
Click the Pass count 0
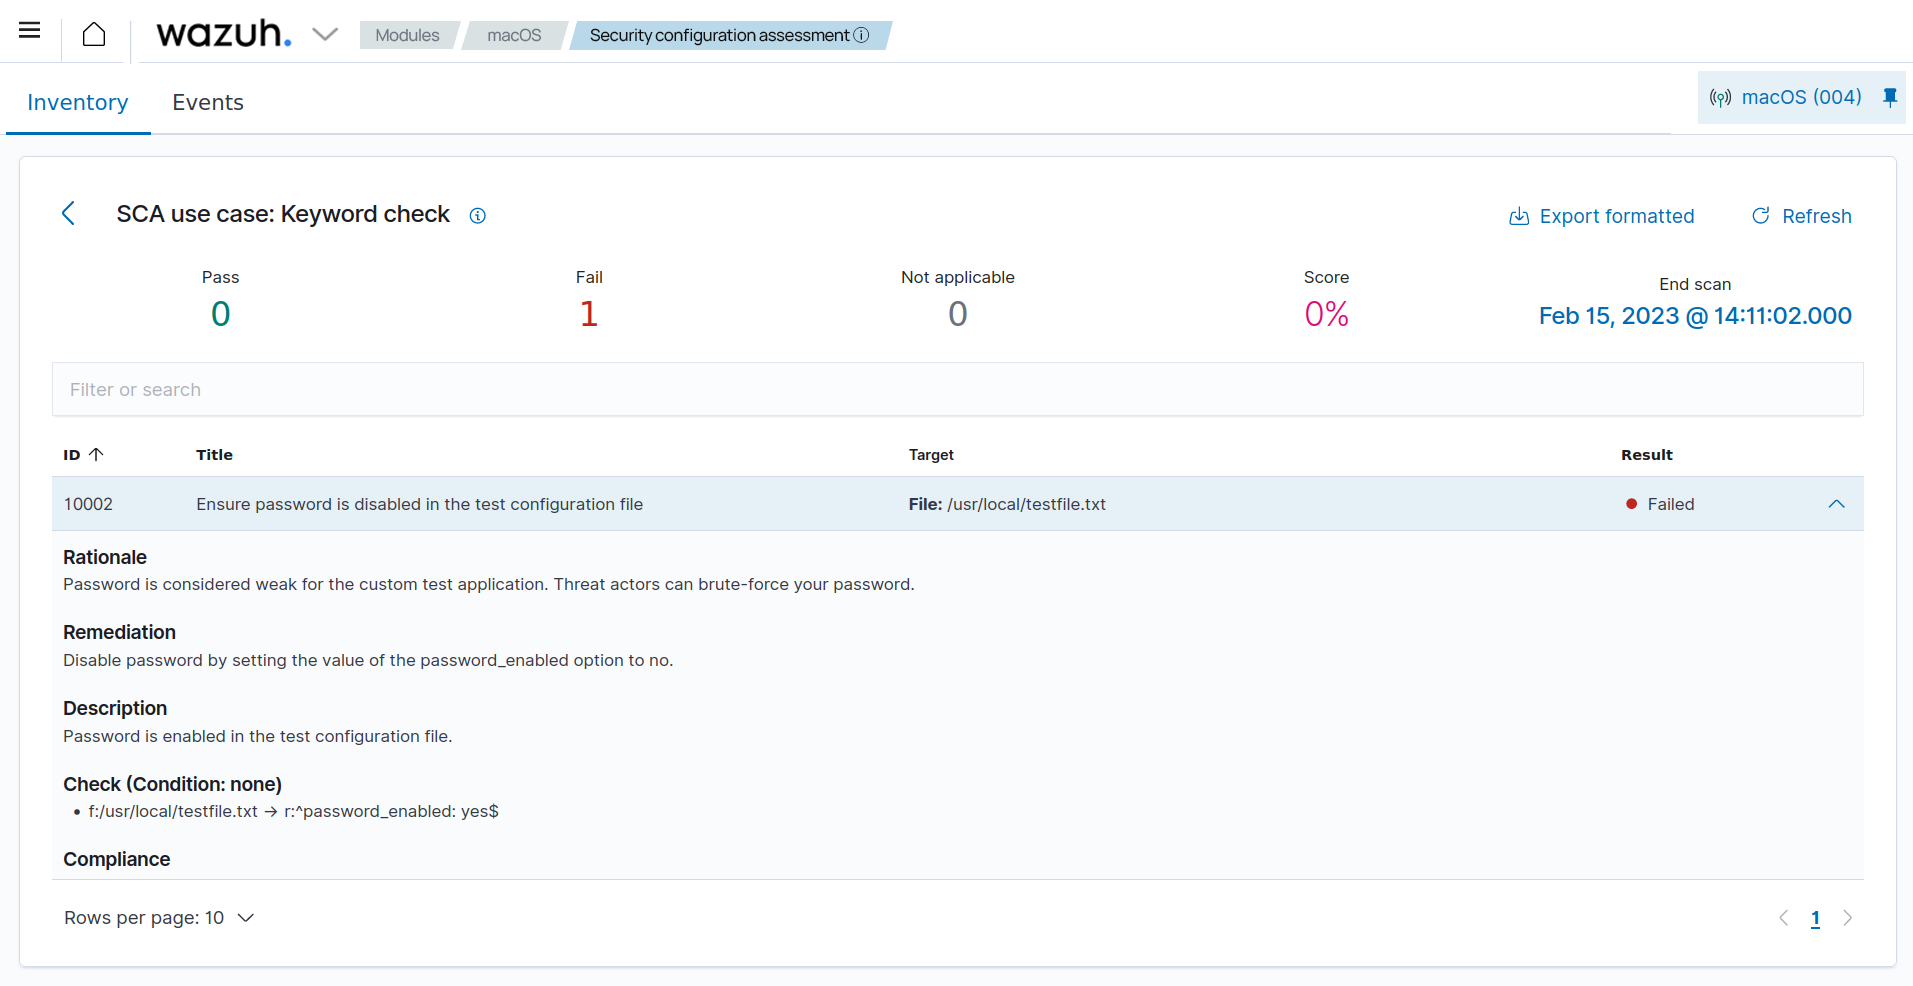click(x=220, y=314)
